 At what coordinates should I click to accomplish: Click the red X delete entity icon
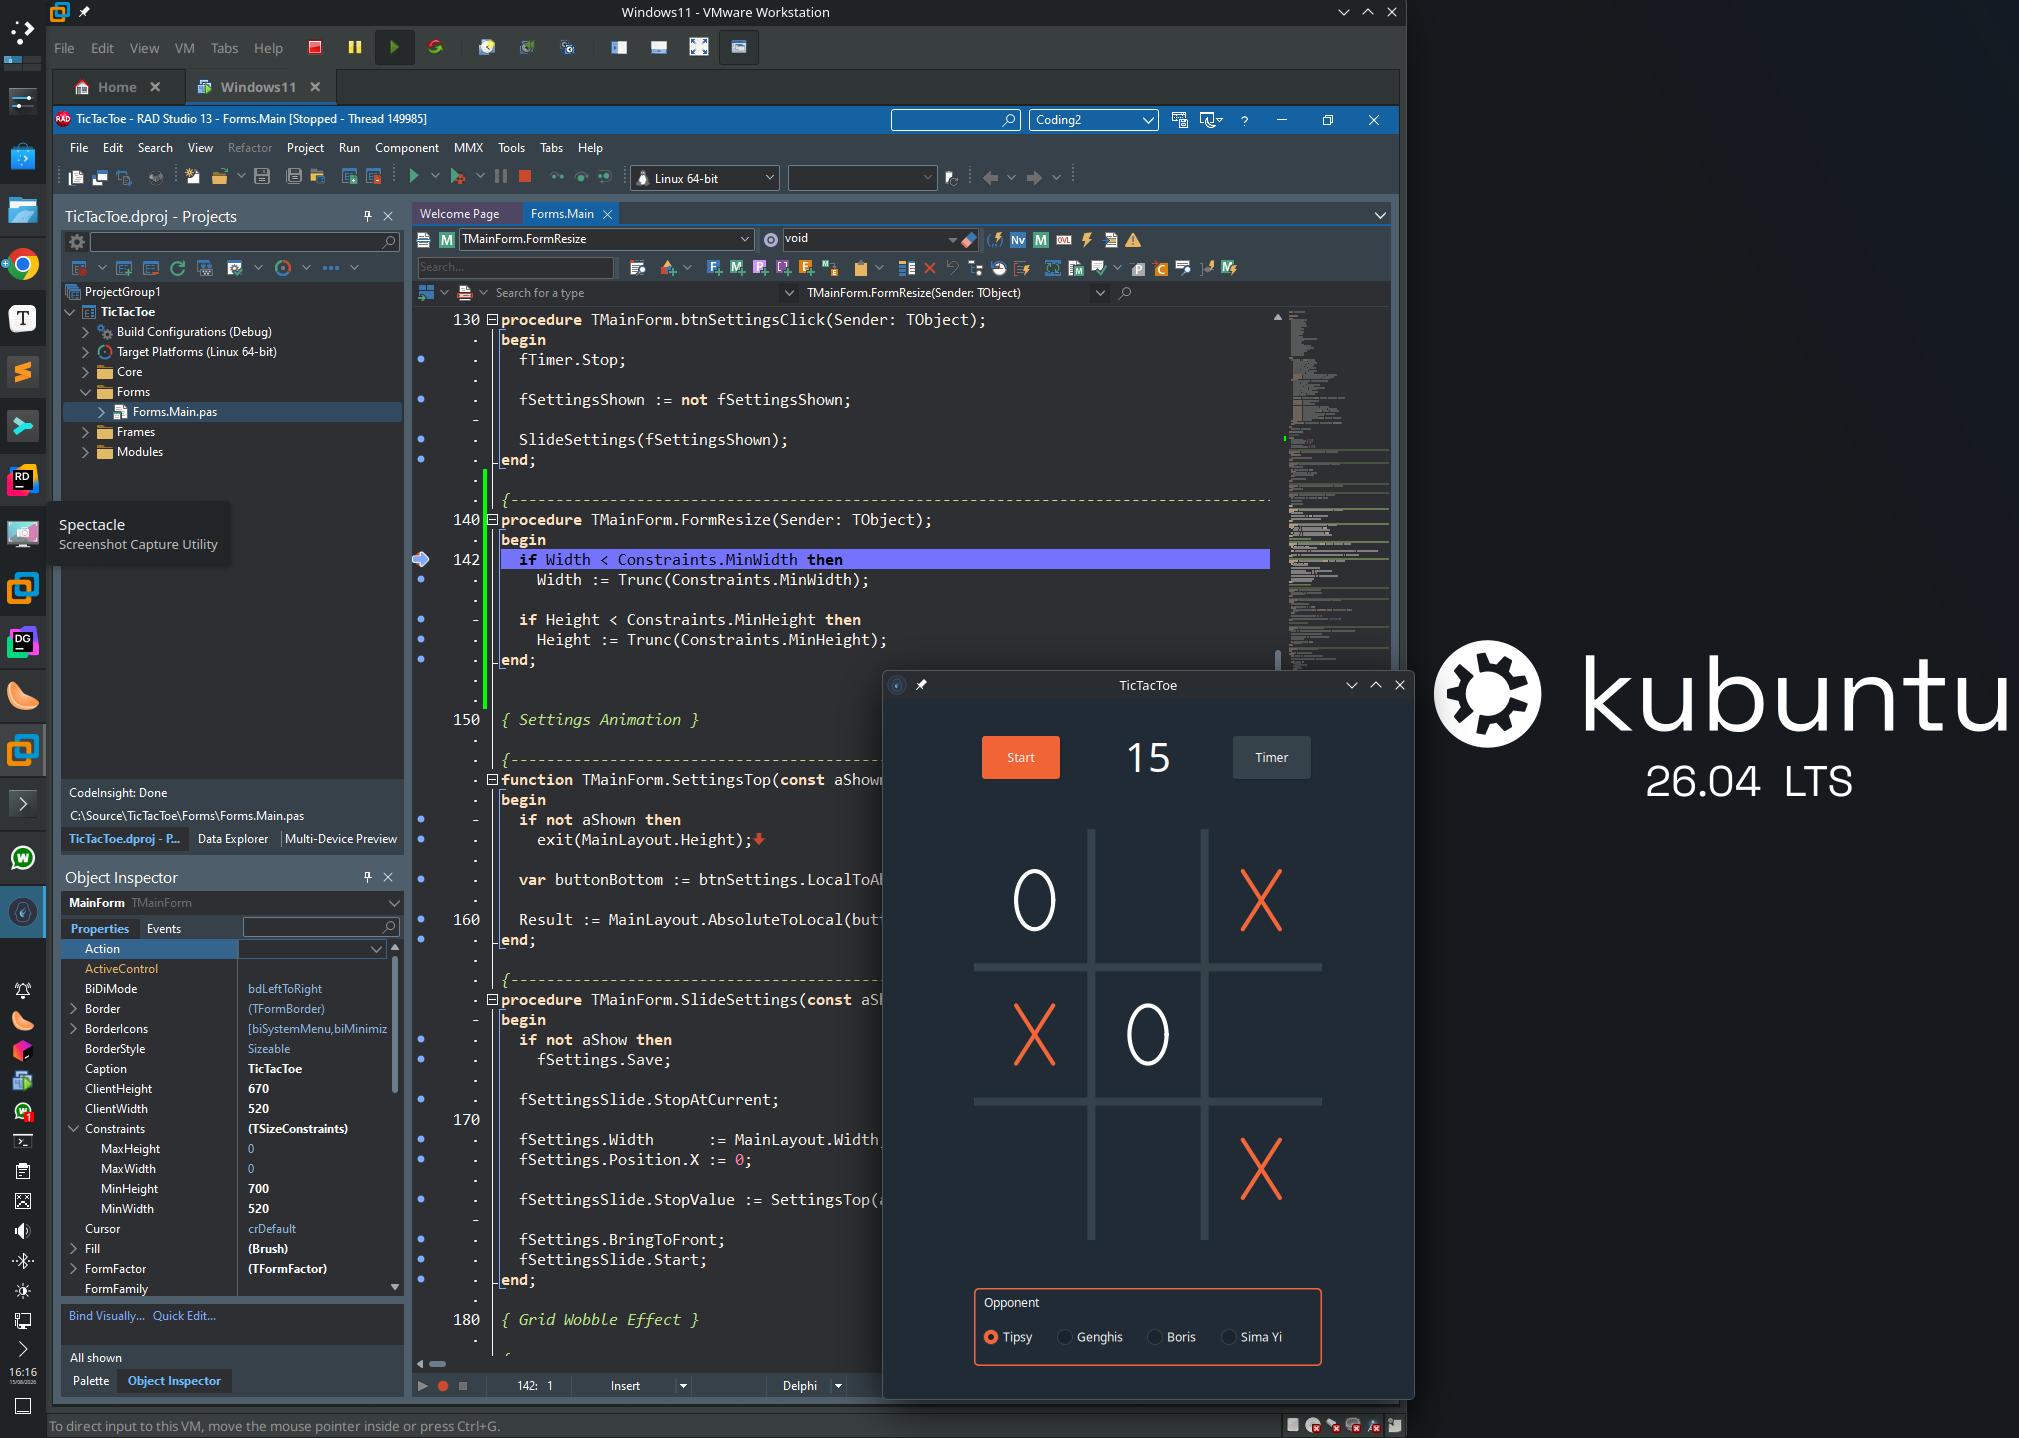(x=930, y=267)
